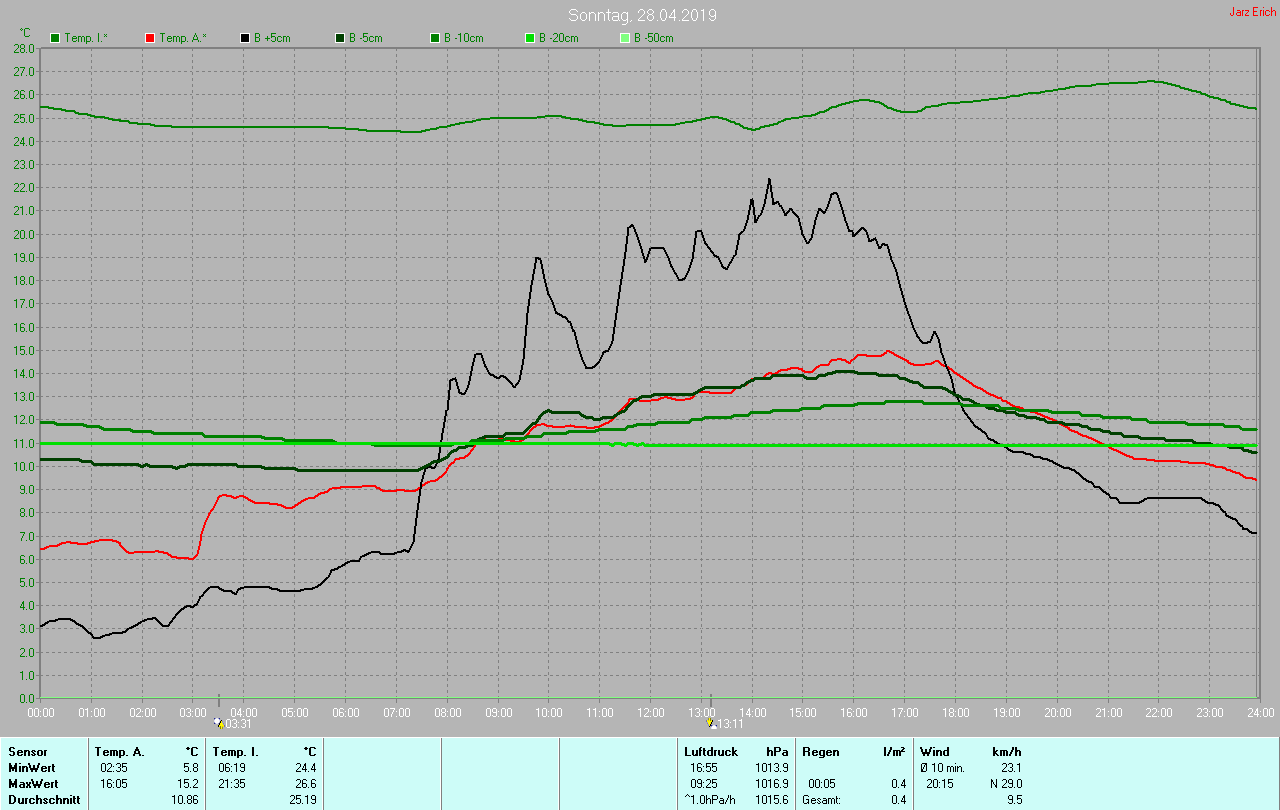Click the Temp. A. maximum time '16:05'

coord(113,784)
